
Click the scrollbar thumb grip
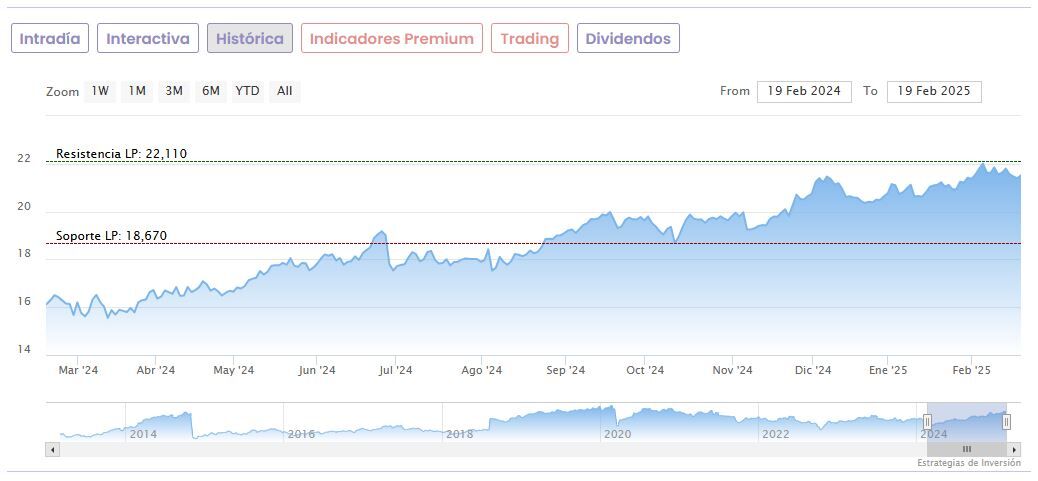pos(966,450)
